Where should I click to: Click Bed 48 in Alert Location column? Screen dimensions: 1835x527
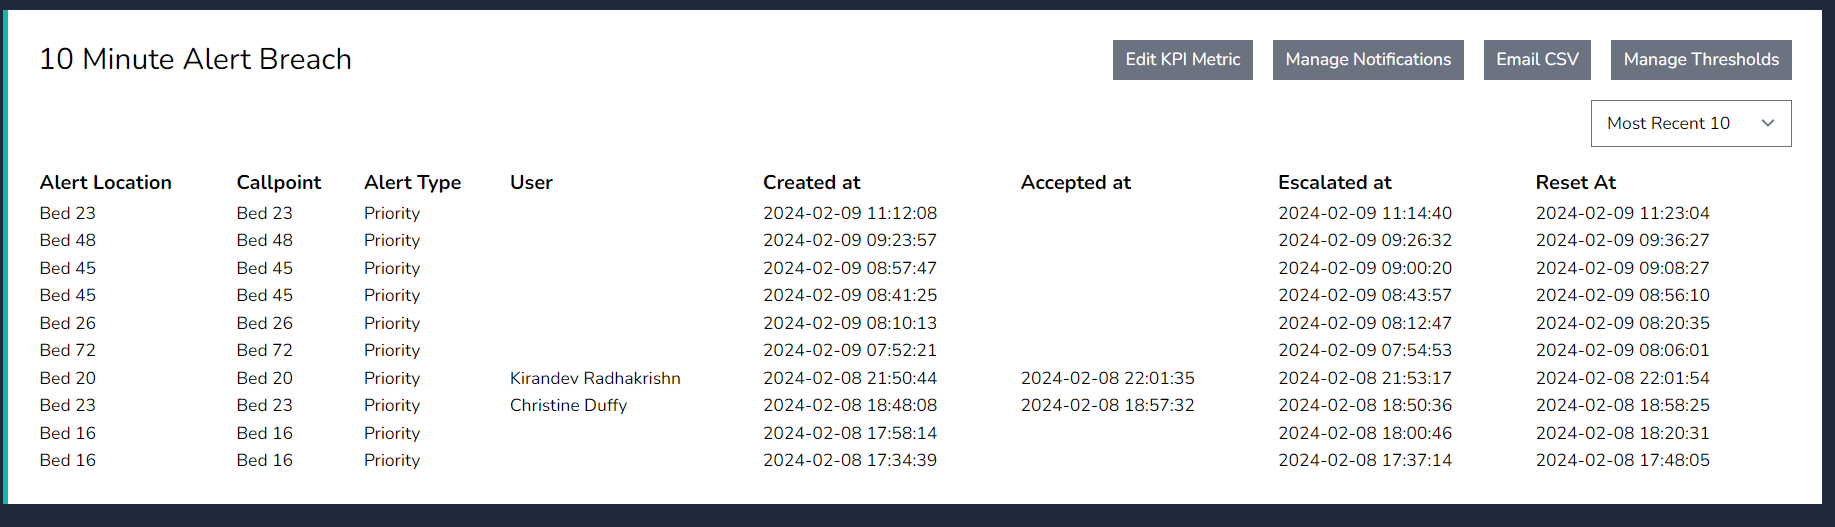click(68, 240)
